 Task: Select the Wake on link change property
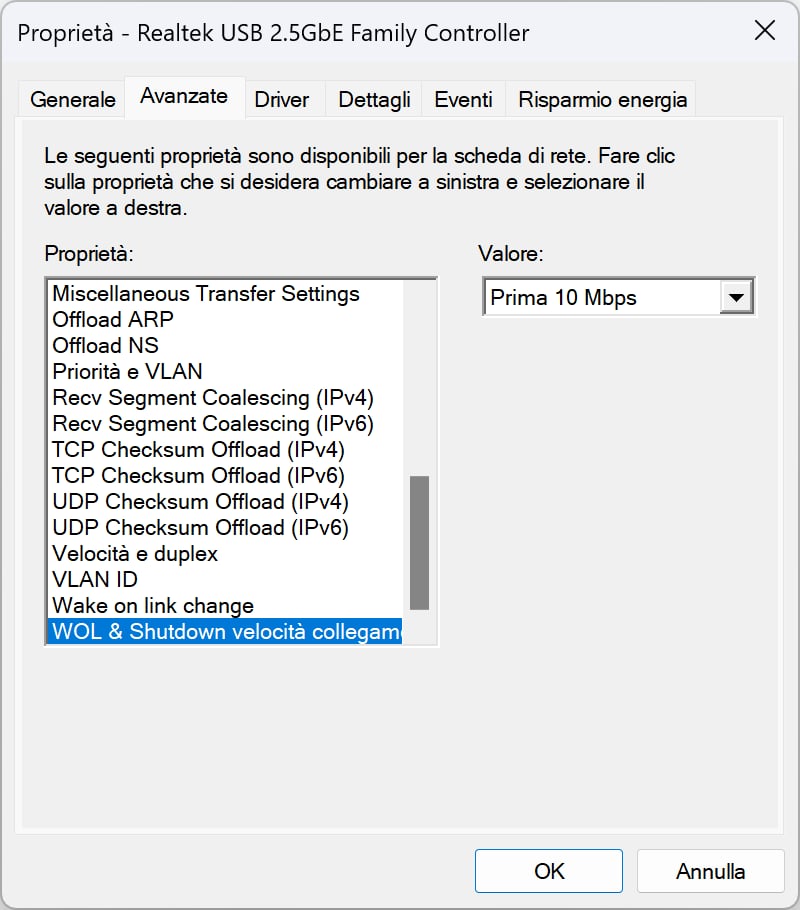pos(225,605)
